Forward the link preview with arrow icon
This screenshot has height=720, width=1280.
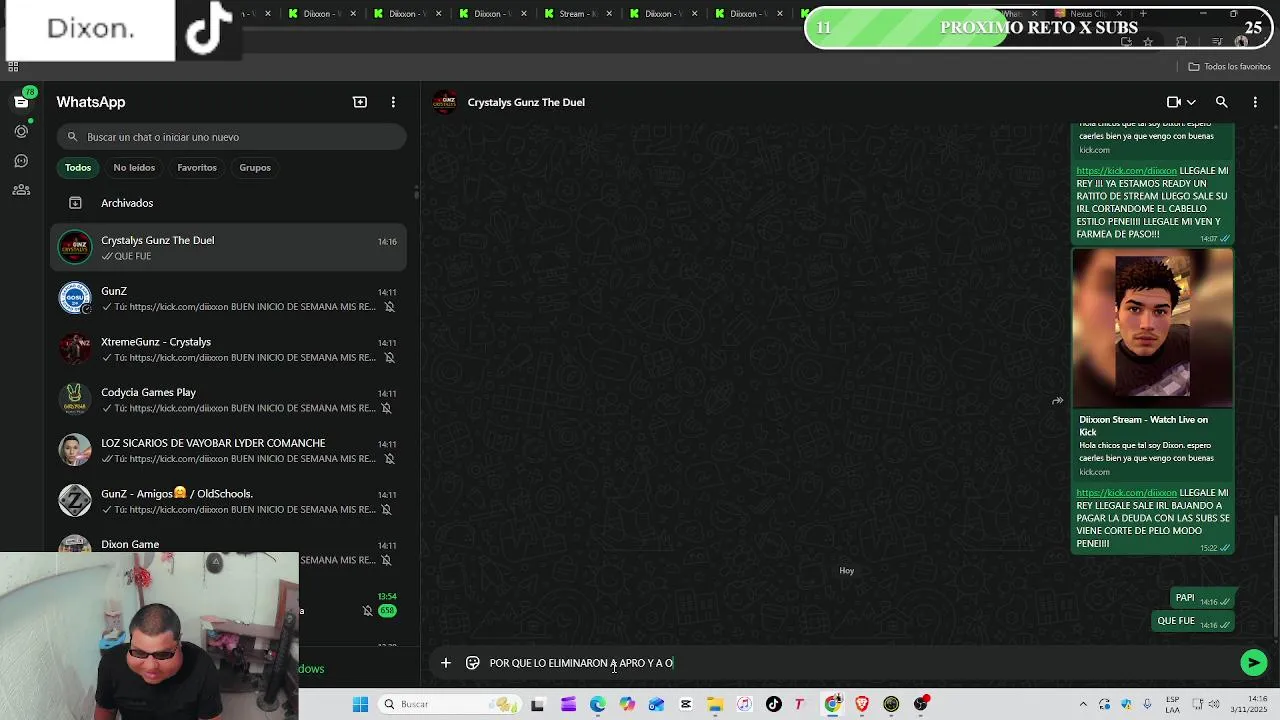(x=1057, y=401)
